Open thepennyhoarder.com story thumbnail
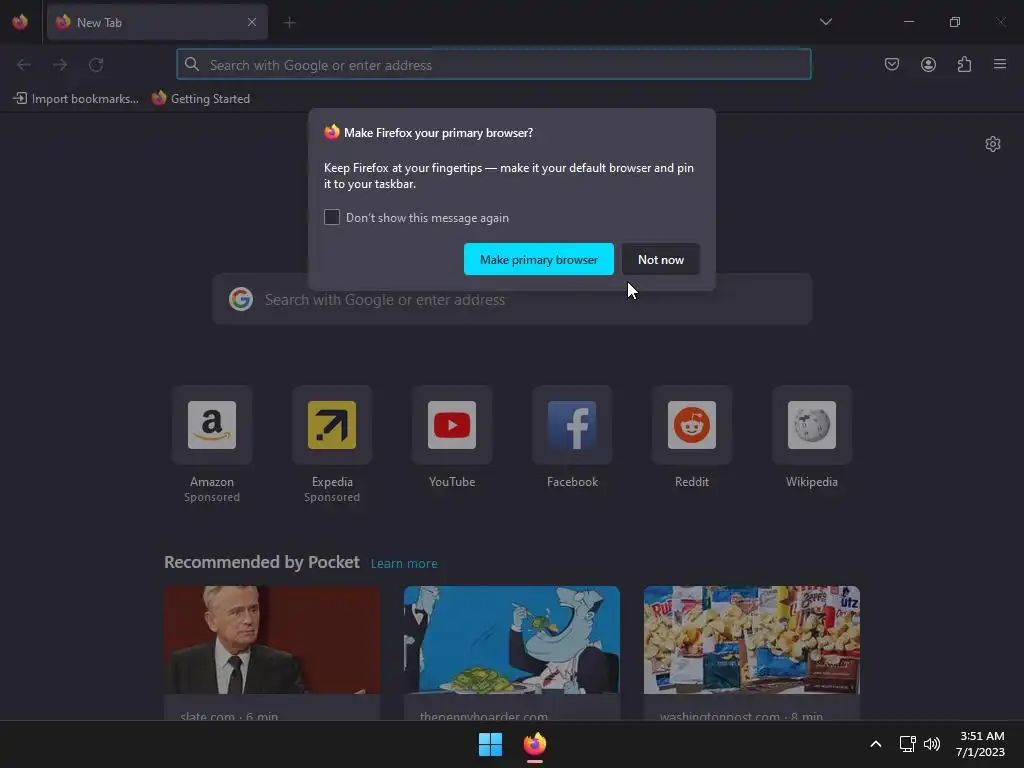This screenshot has width=1024, height=768. [512, 640]
